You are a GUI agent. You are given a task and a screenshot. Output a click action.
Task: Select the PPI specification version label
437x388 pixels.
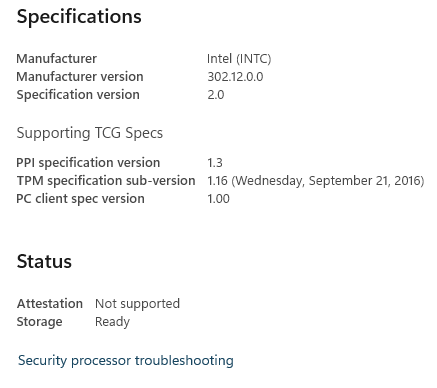(x=88, y=163)
